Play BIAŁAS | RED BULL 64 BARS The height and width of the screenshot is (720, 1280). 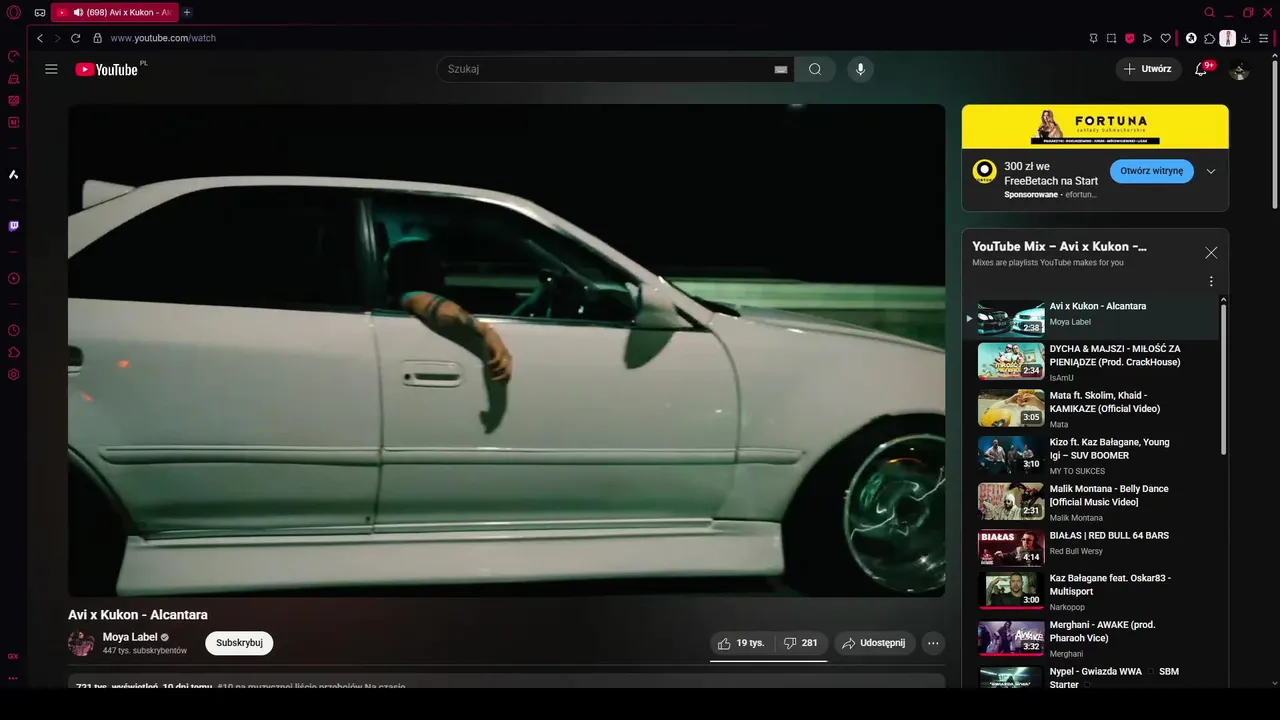click(1097, 548)
